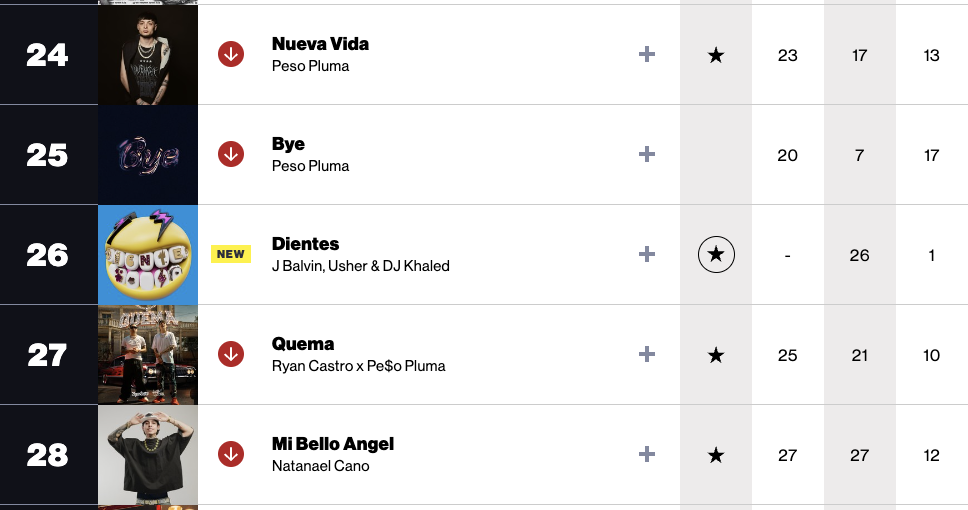Image resolution: width=968 pixels, height=510 pixels.
Task: Click the red down arrow beside Nueva Vida
Action: 231,54
